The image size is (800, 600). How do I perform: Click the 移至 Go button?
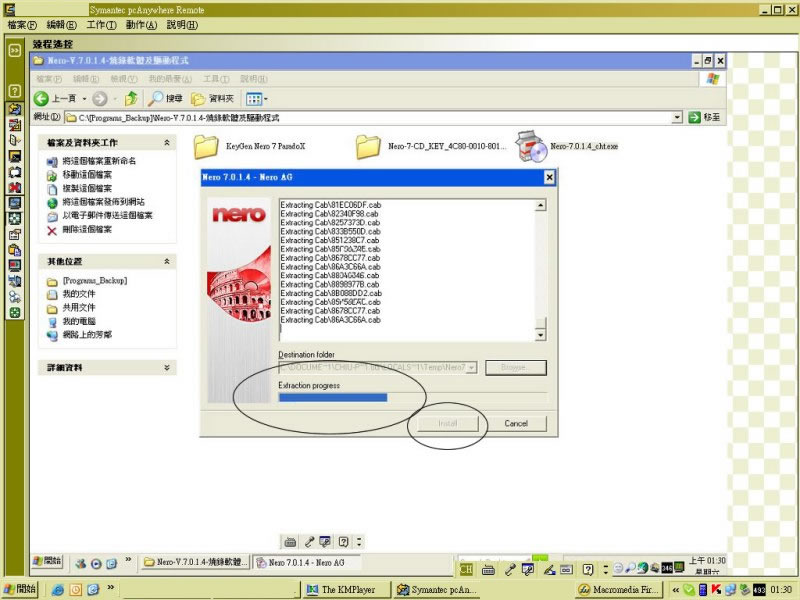pos(705,117)
